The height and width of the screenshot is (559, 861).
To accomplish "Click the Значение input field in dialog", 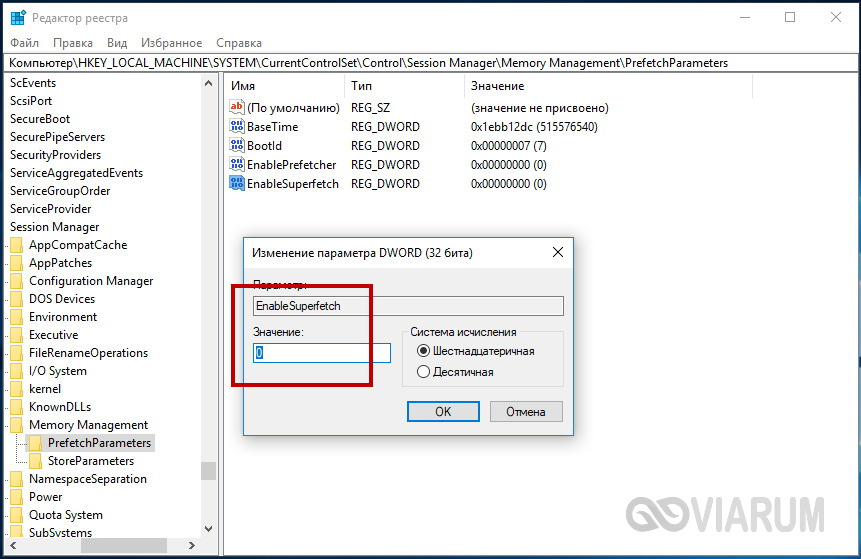I will (322, 353).
